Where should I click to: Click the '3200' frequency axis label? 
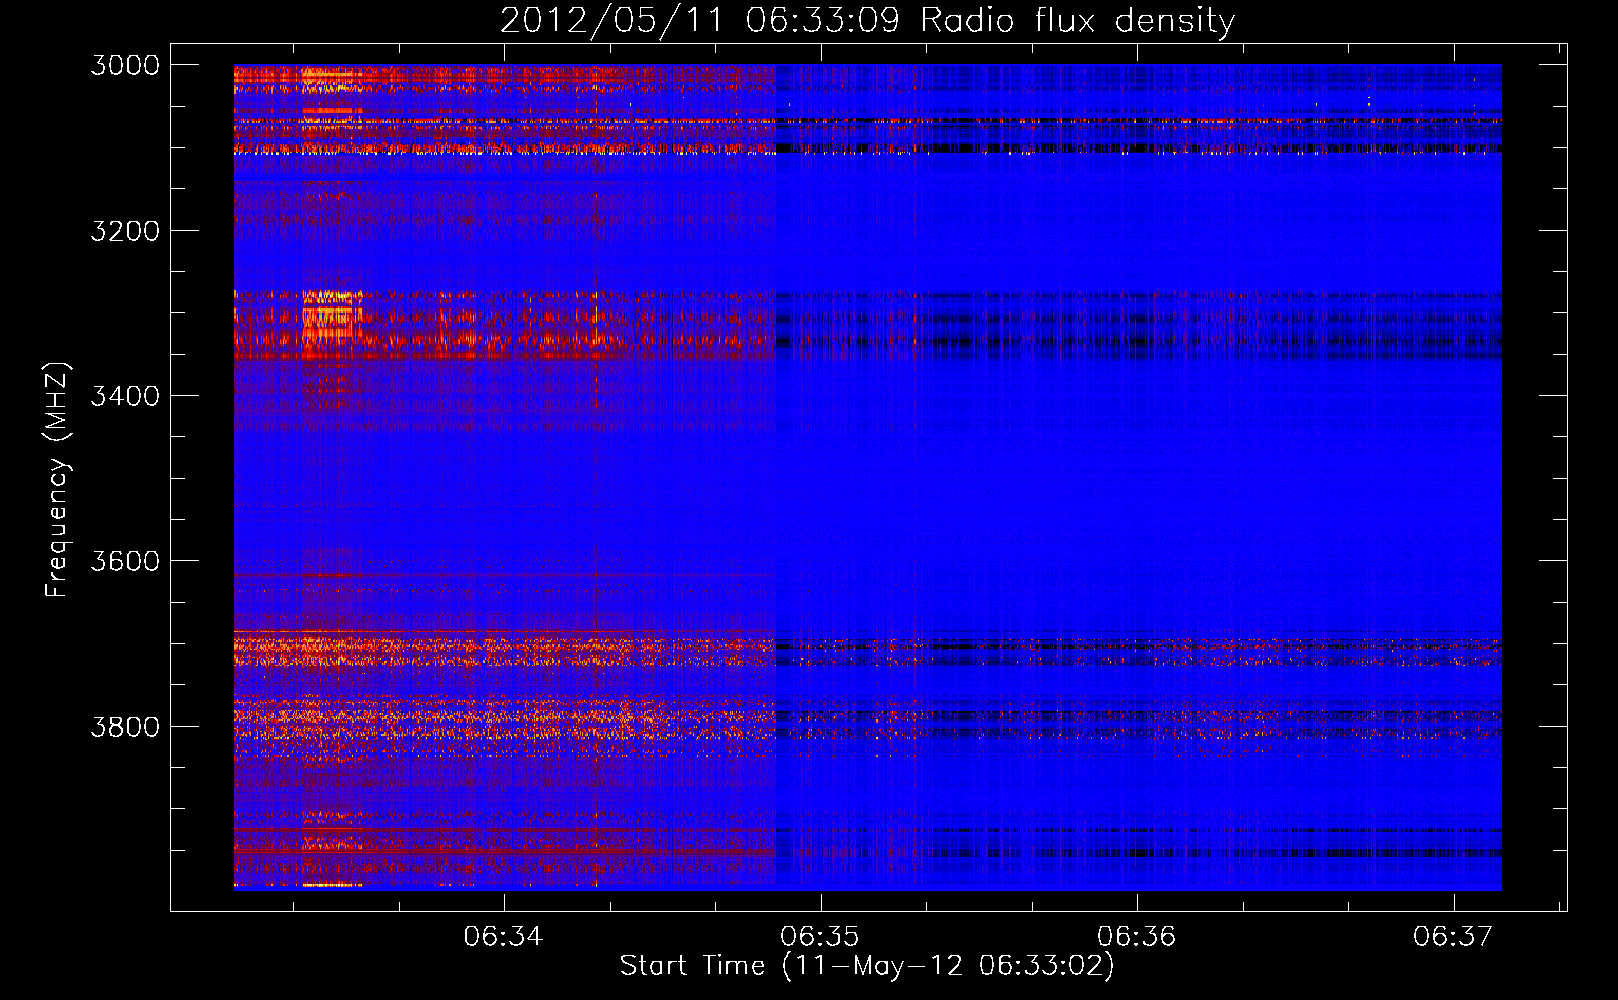(125, 231)
